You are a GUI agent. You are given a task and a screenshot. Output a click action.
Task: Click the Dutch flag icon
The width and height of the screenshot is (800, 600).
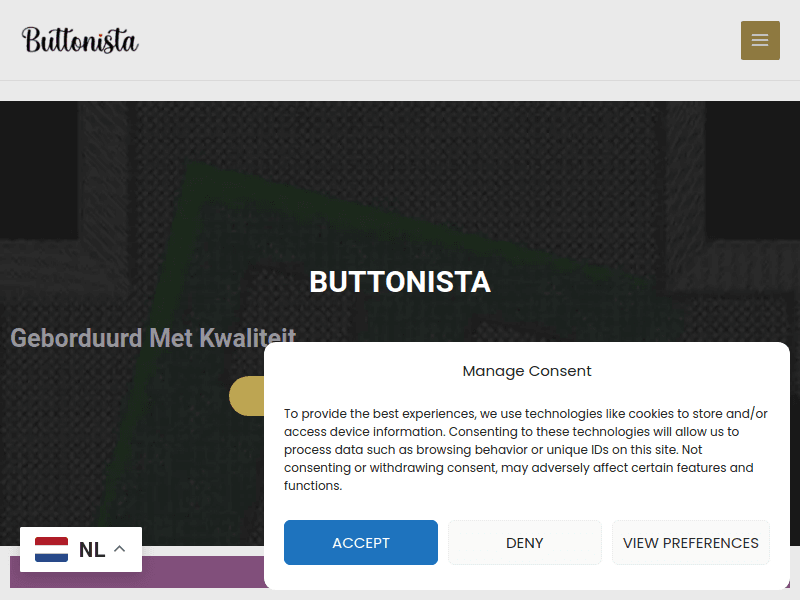pyautogui.click(x=51, y=549)
